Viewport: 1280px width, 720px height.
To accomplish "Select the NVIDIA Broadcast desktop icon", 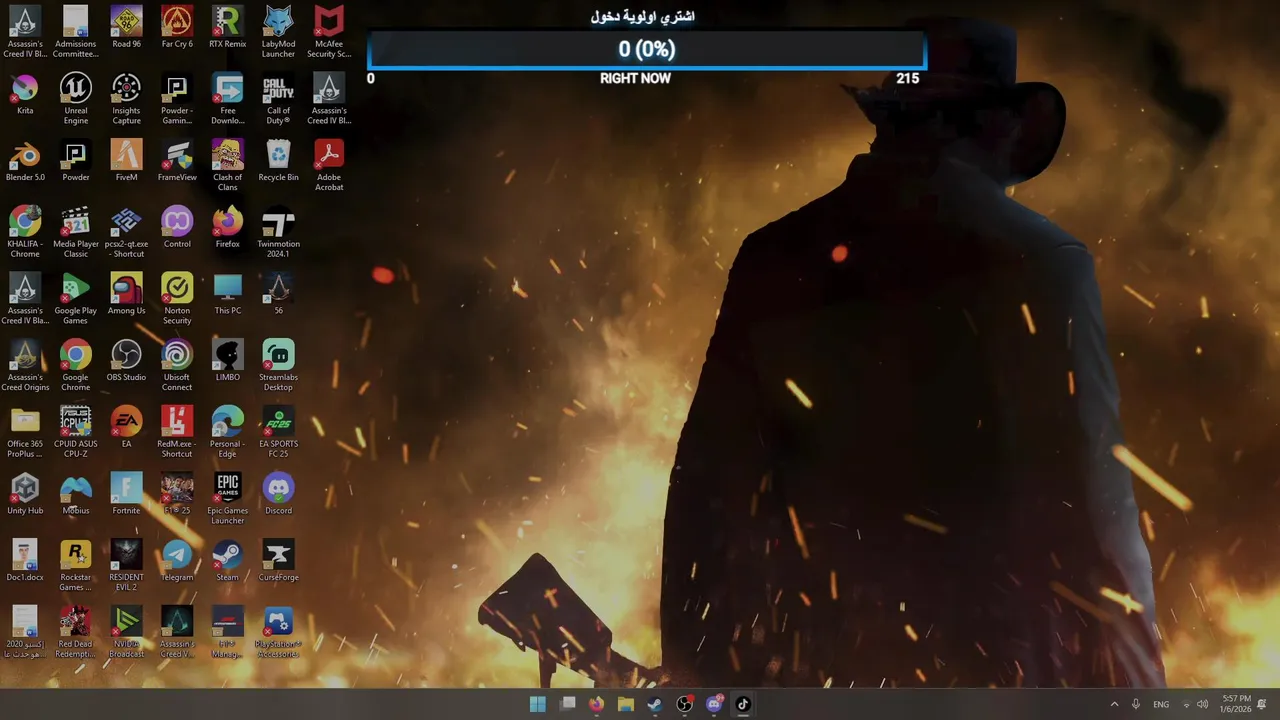I will pos(126,633).
